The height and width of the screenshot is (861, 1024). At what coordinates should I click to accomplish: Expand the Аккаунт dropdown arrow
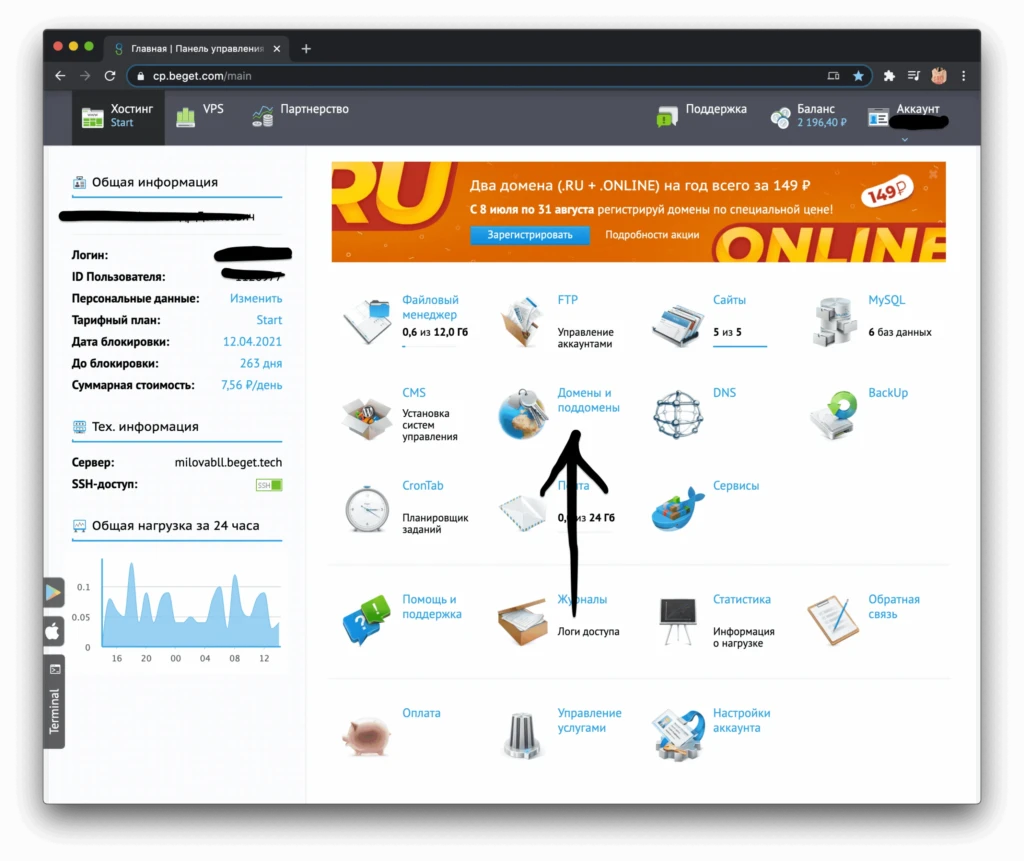click(x=904, y=139)
